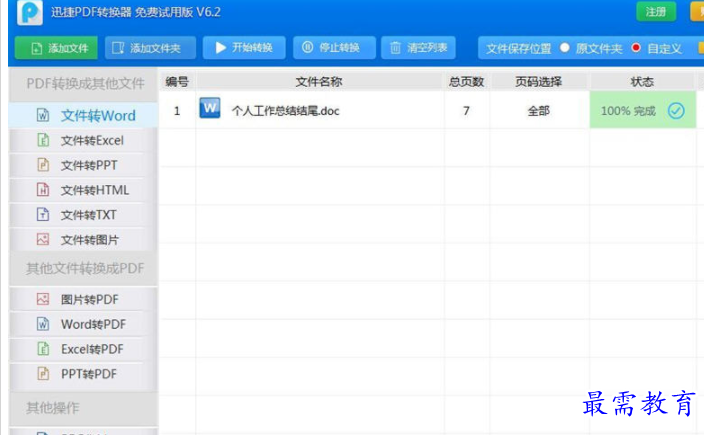
Task: Click the Word document icon in file row
Action: 210,108
